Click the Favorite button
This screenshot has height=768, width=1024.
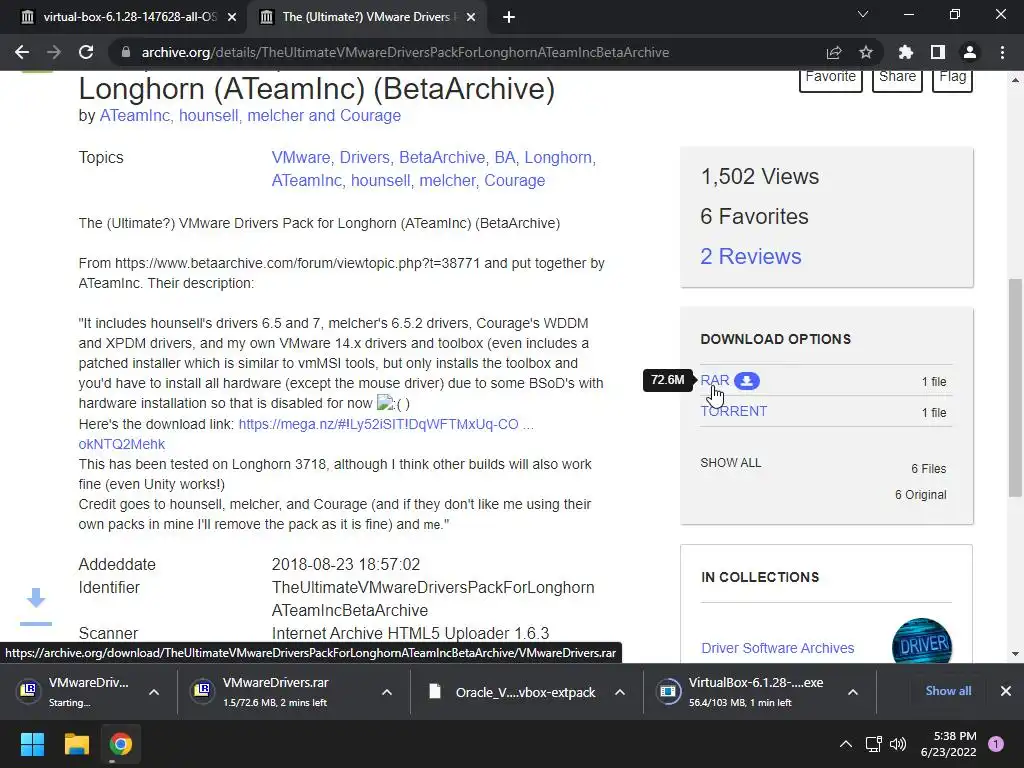(831, 79)
